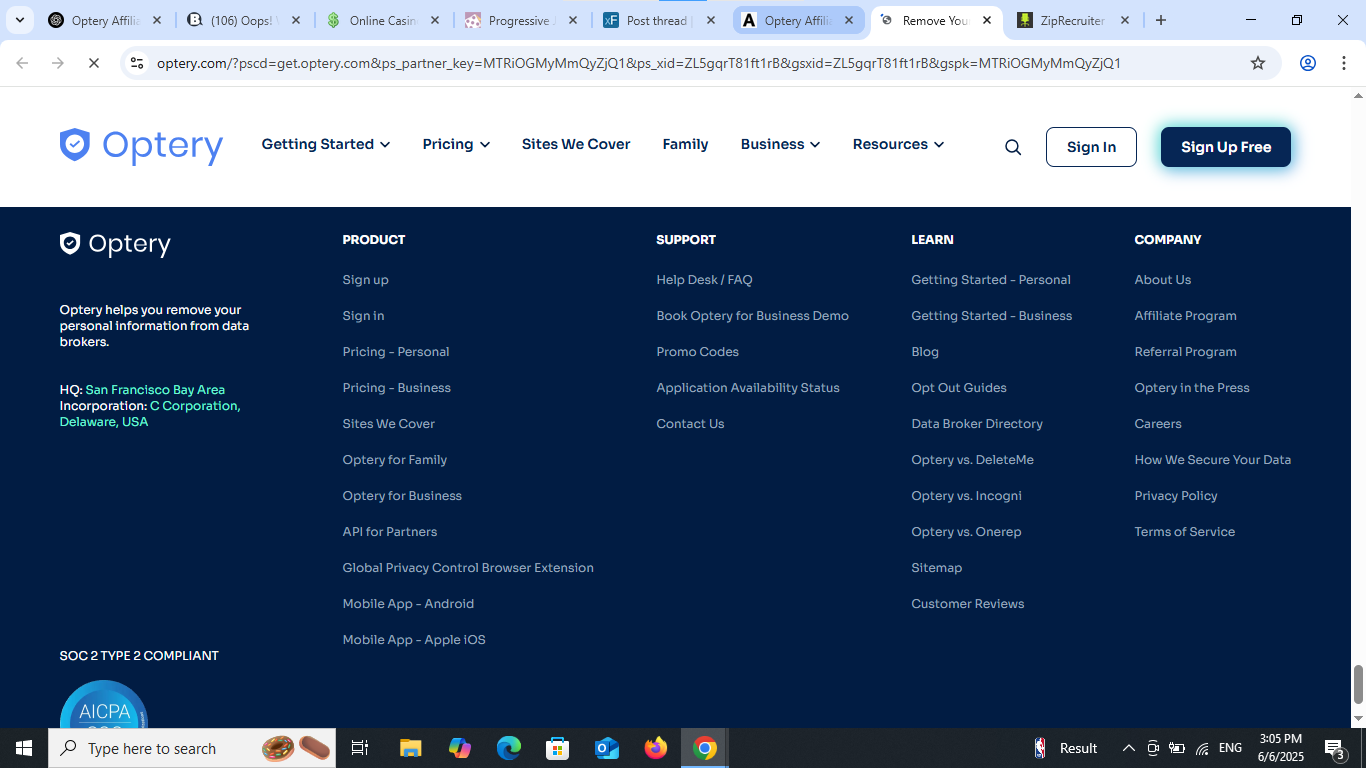Click the AICPA SOC badge

104,704
